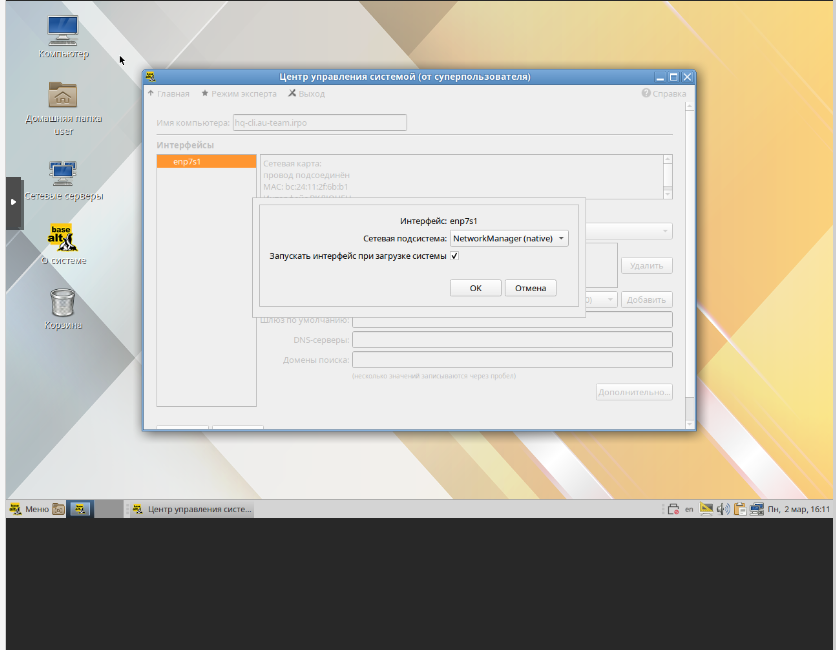Select enp7s1 in the Интерфейсы list
Viewport: 836px width, 650px height.
point(206,162)
